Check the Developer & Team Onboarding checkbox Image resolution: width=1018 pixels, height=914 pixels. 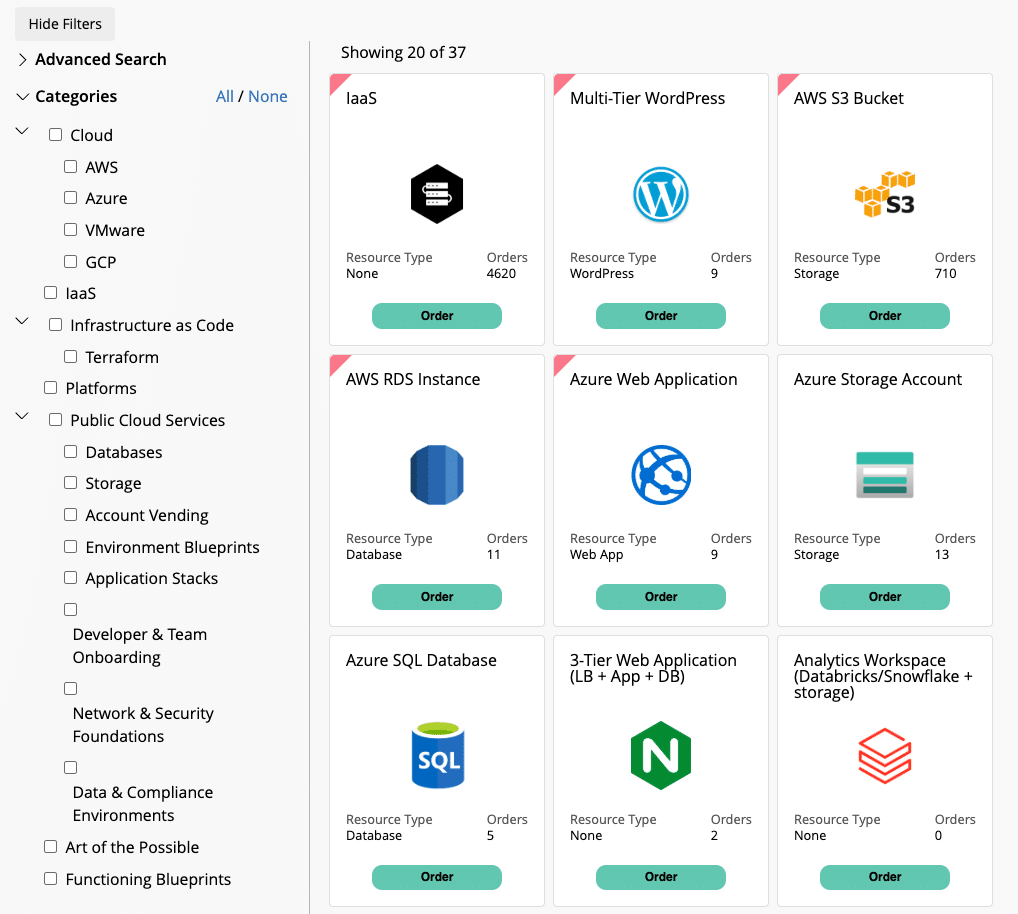click(x=70, y=609)
